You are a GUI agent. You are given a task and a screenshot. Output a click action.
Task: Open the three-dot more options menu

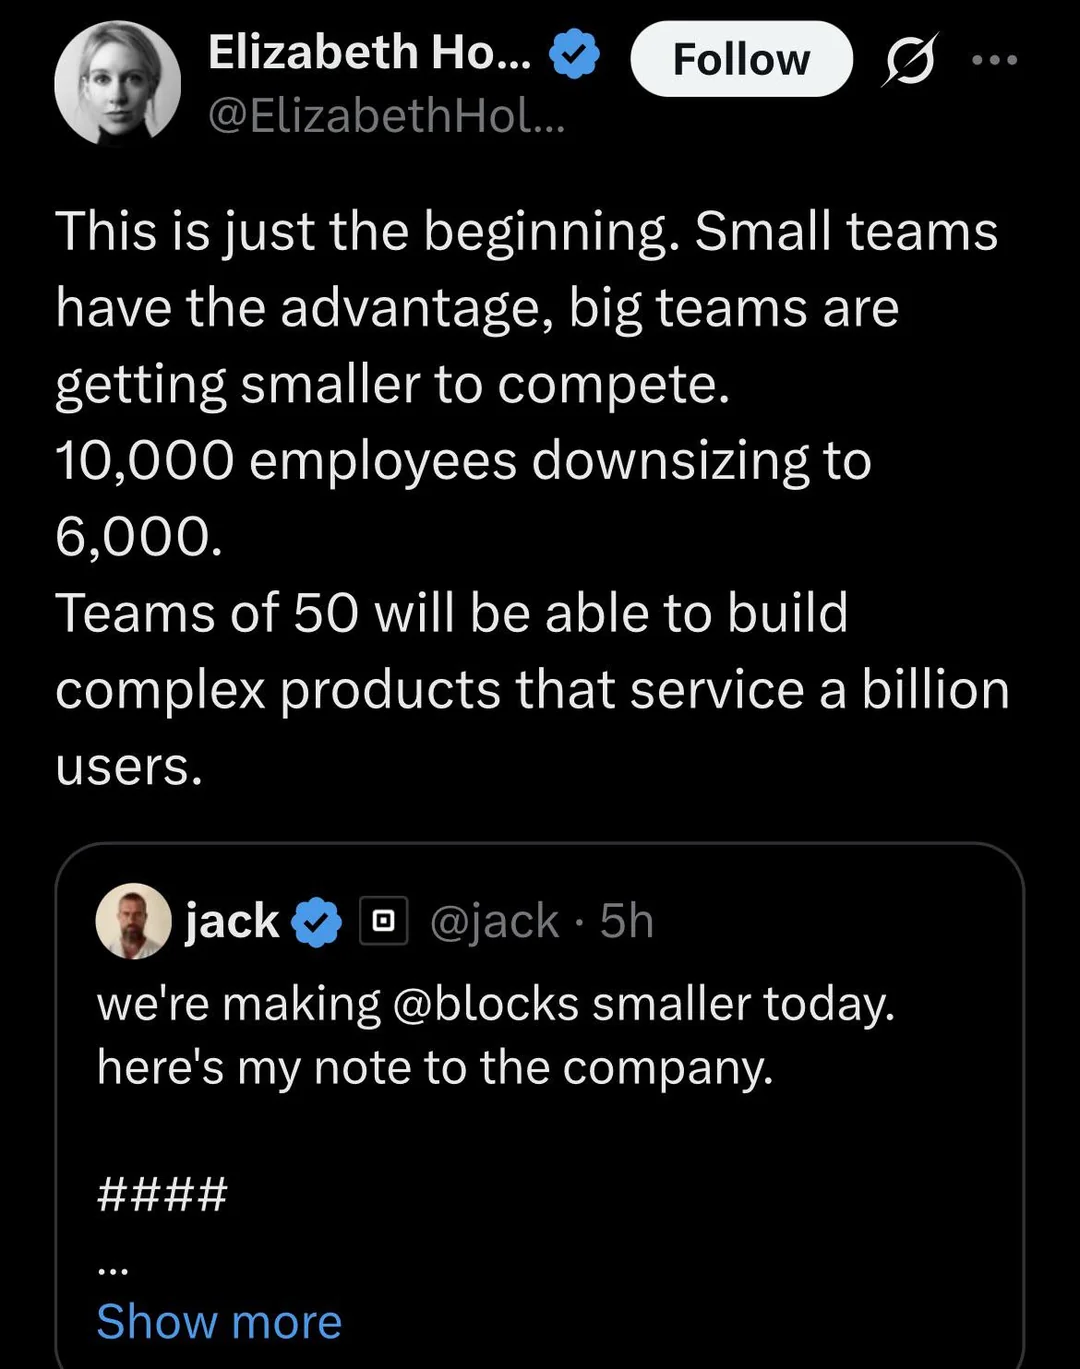click(995, 60)
